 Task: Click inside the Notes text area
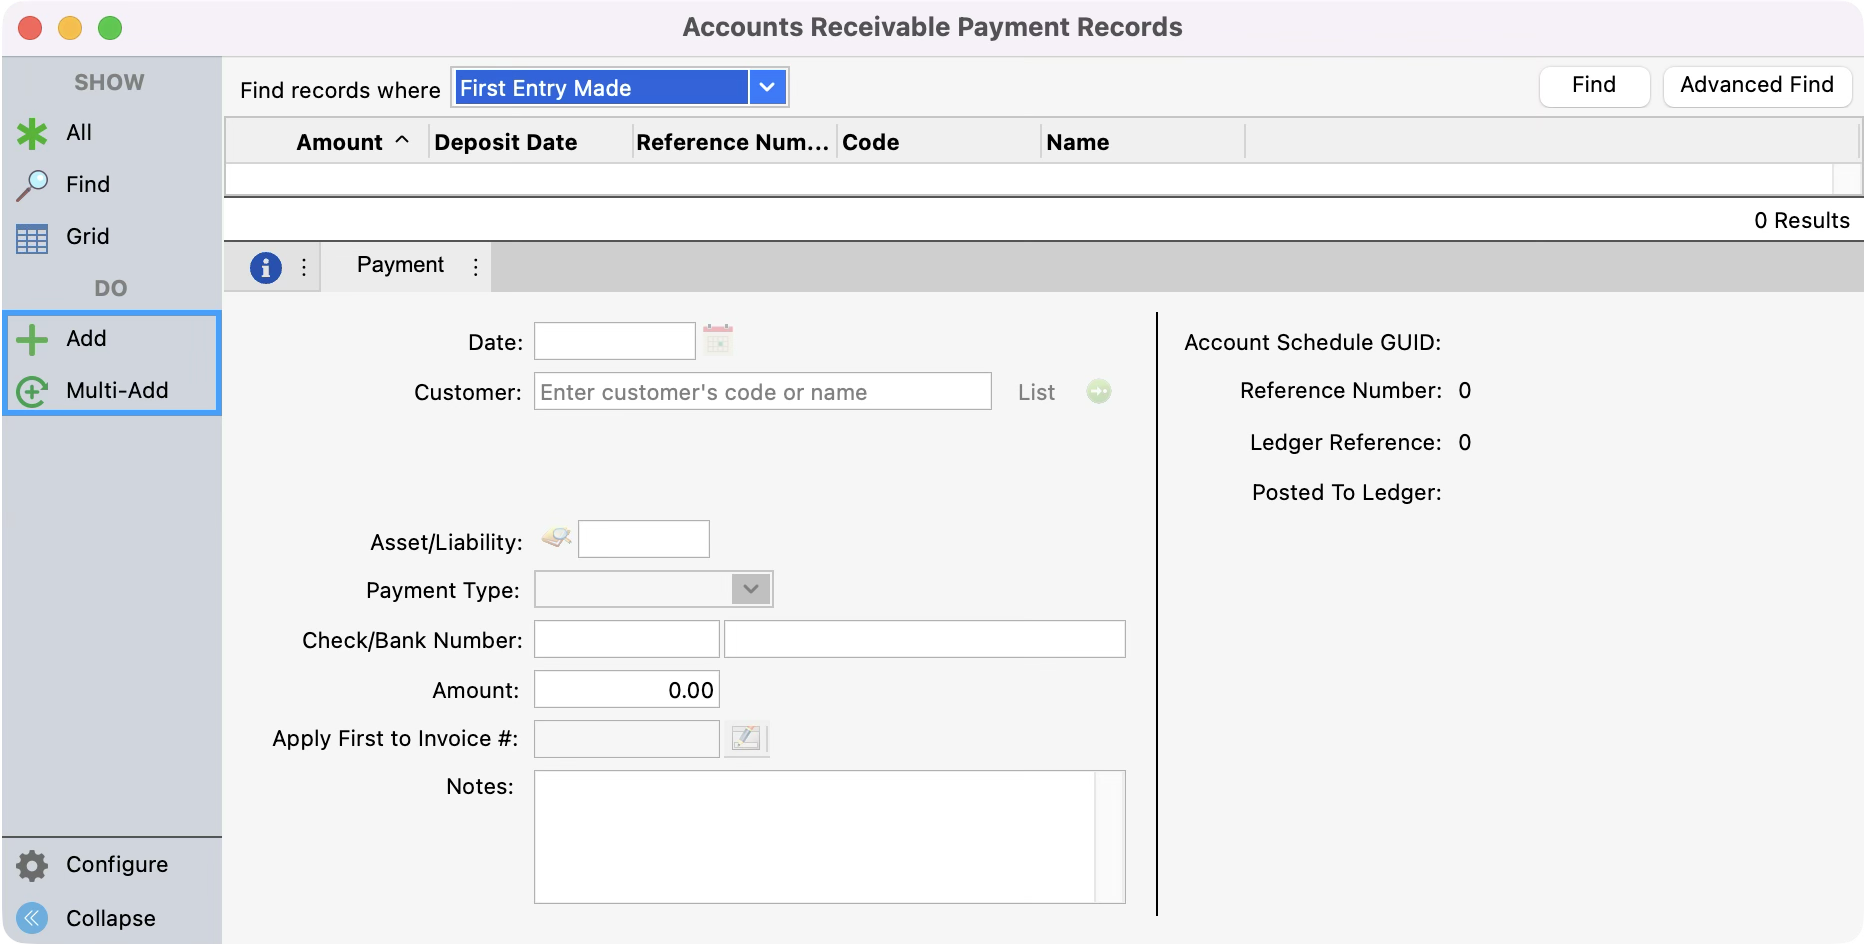[x=815, y=837]
